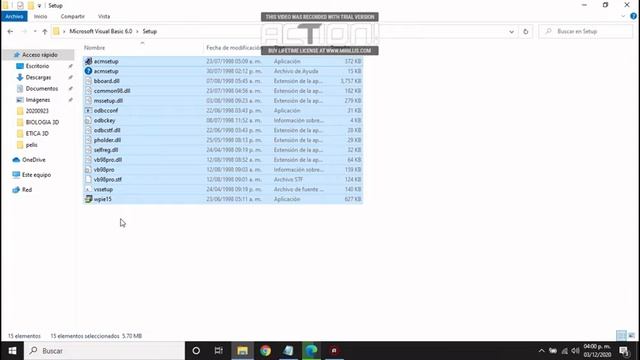Click the taskbar Buscar search box

tap(104, 351)
